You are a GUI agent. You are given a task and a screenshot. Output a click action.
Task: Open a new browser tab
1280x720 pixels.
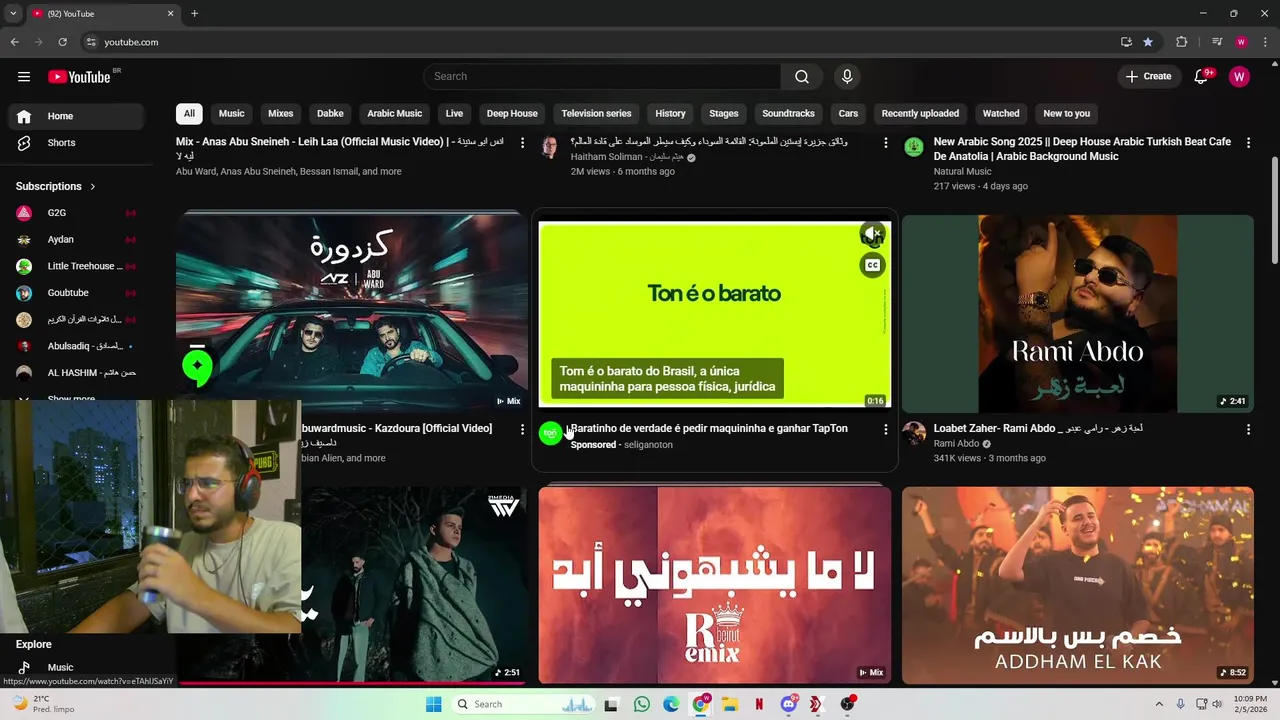coord(194,14)
